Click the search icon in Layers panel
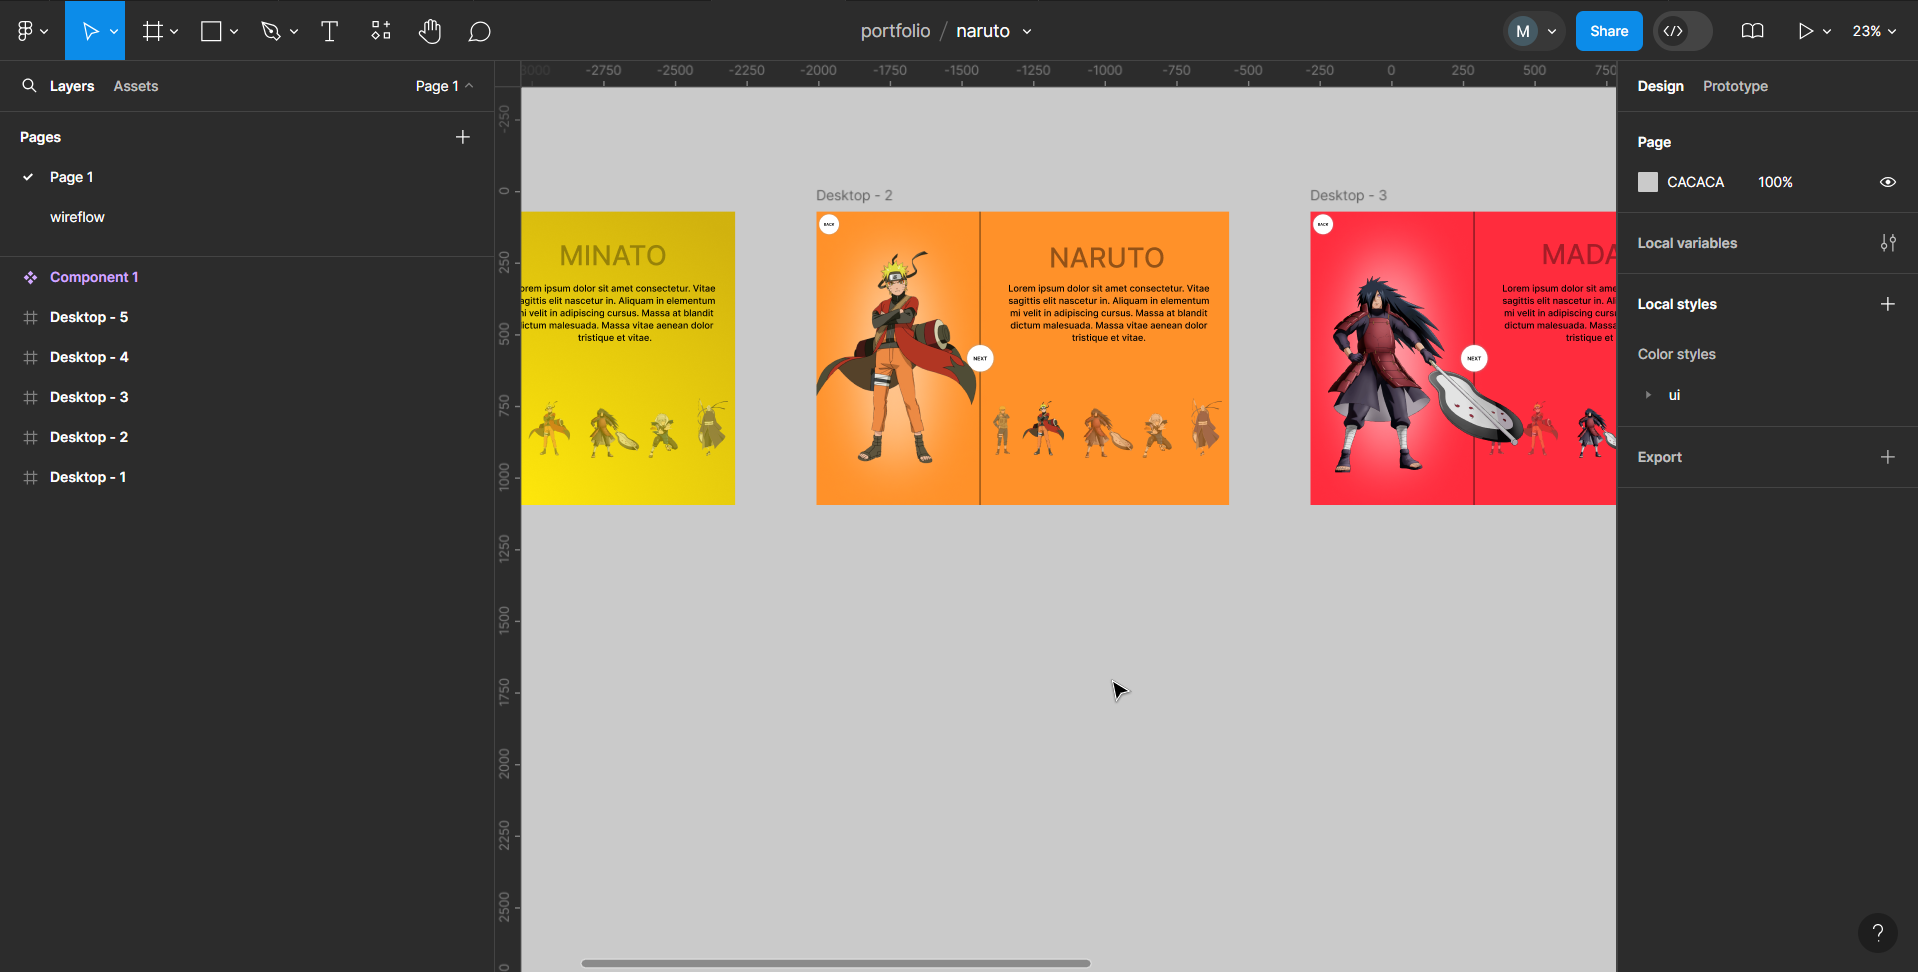This screenshot has height=972, width=1918. pos(29,86)
